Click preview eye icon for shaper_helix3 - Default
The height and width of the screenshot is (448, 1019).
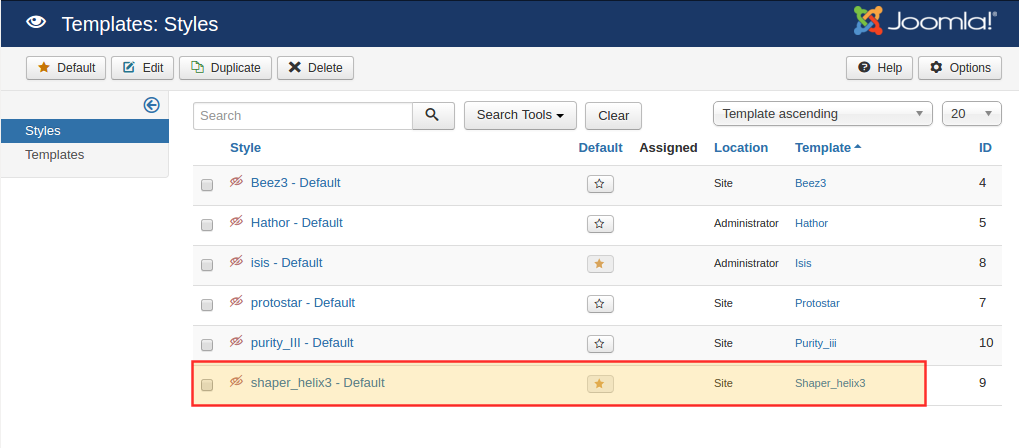click(236, 382)
